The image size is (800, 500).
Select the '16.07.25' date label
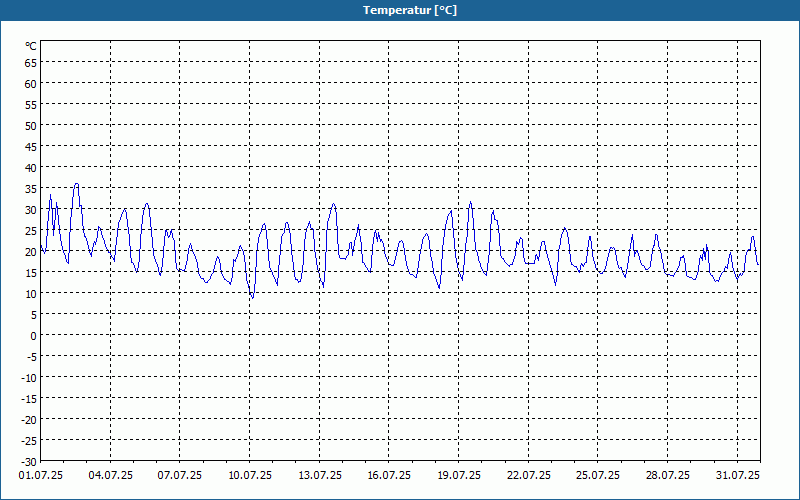389,475
